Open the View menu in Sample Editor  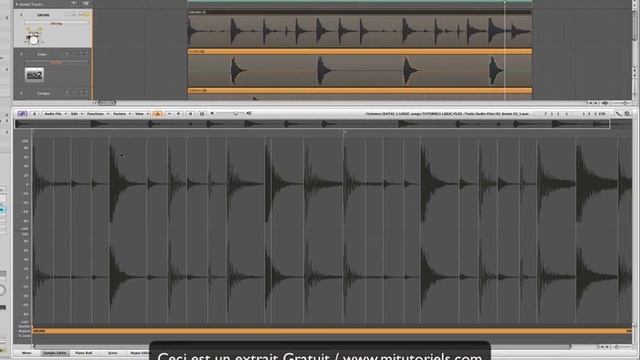pyautogui.click(x=142, y=114)
